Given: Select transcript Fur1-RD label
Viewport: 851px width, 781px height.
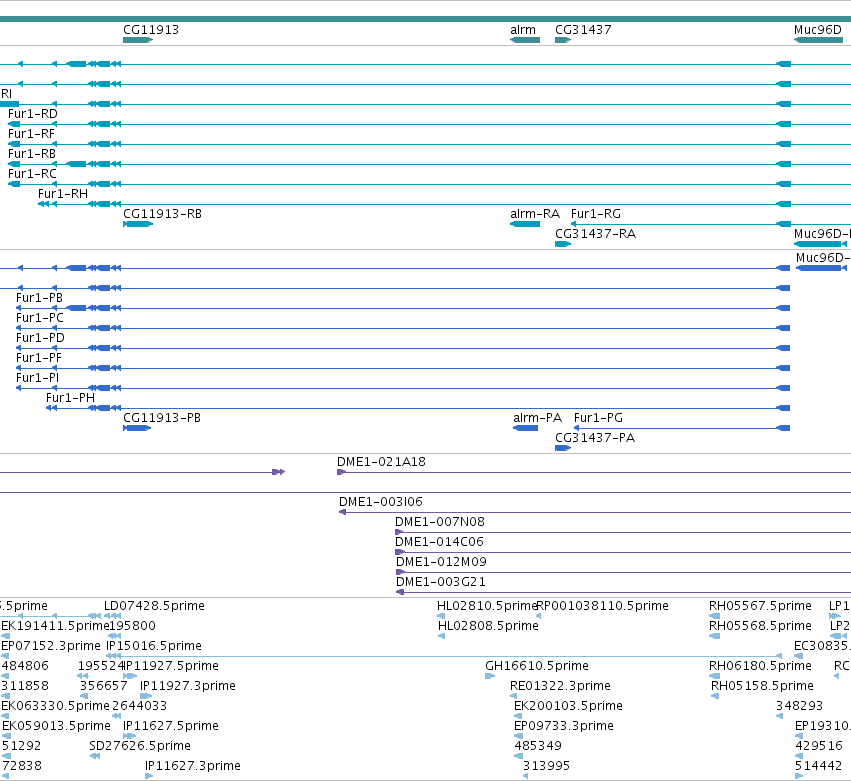Looking at the screenshot, I should (33, 114).
